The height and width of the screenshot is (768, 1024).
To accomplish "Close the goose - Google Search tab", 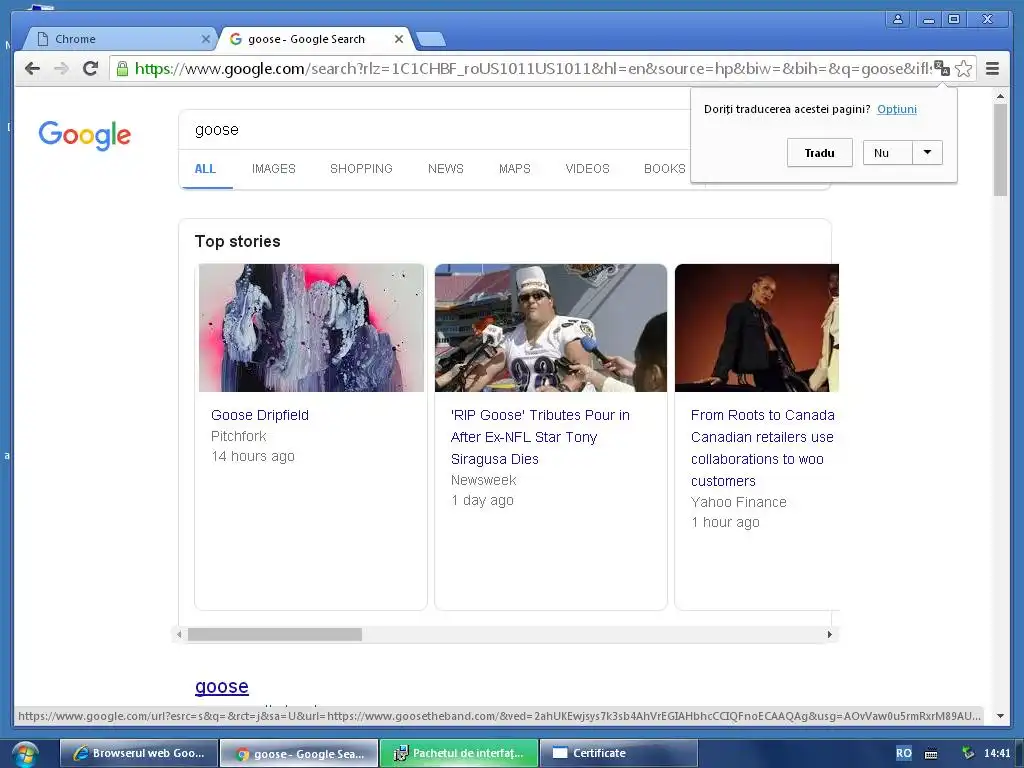I will (x=398, y=39).
